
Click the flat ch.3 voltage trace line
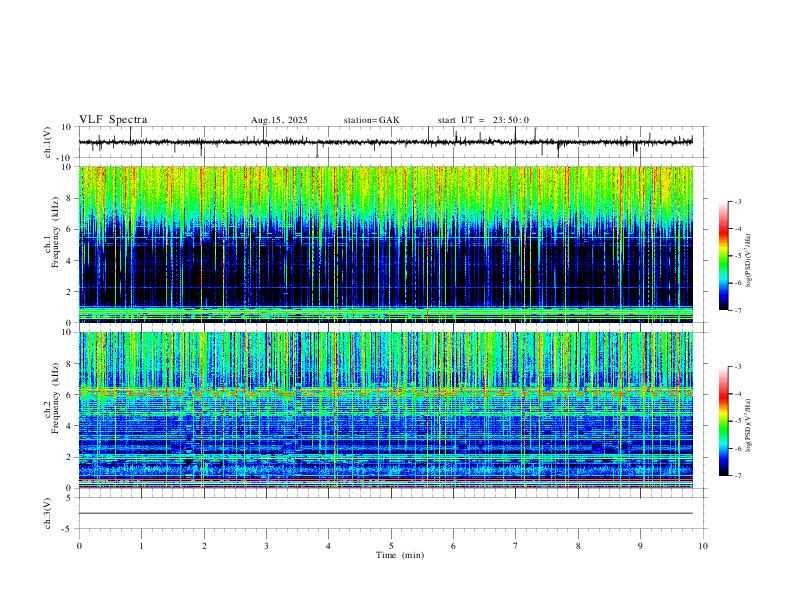coord(385,513)
